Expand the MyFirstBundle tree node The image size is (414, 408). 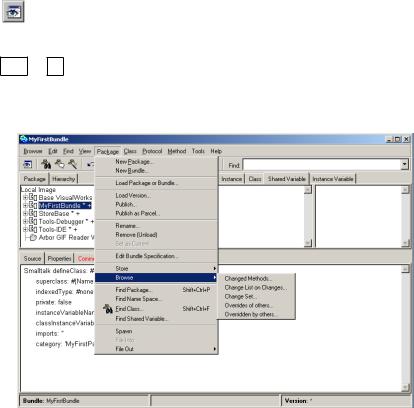tap(25, 205)
